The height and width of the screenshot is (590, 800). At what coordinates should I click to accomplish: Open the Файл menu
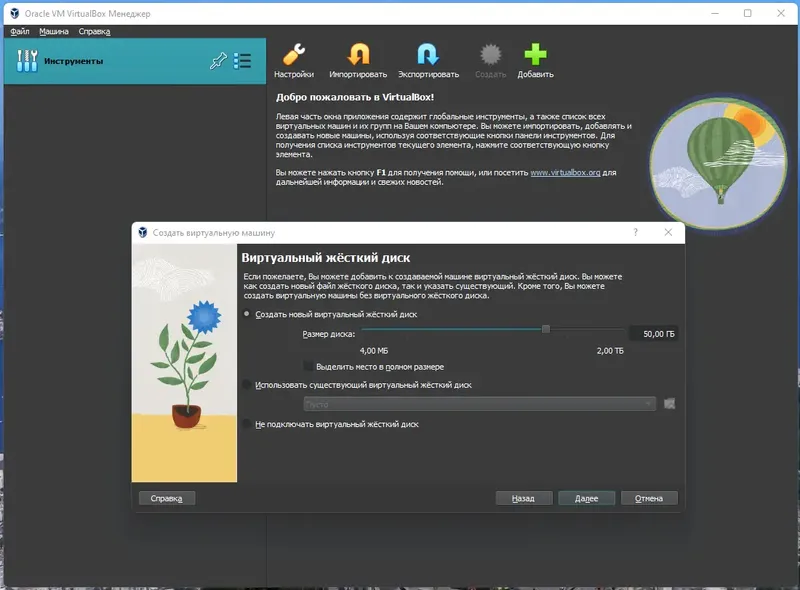[x=20, y=32]
